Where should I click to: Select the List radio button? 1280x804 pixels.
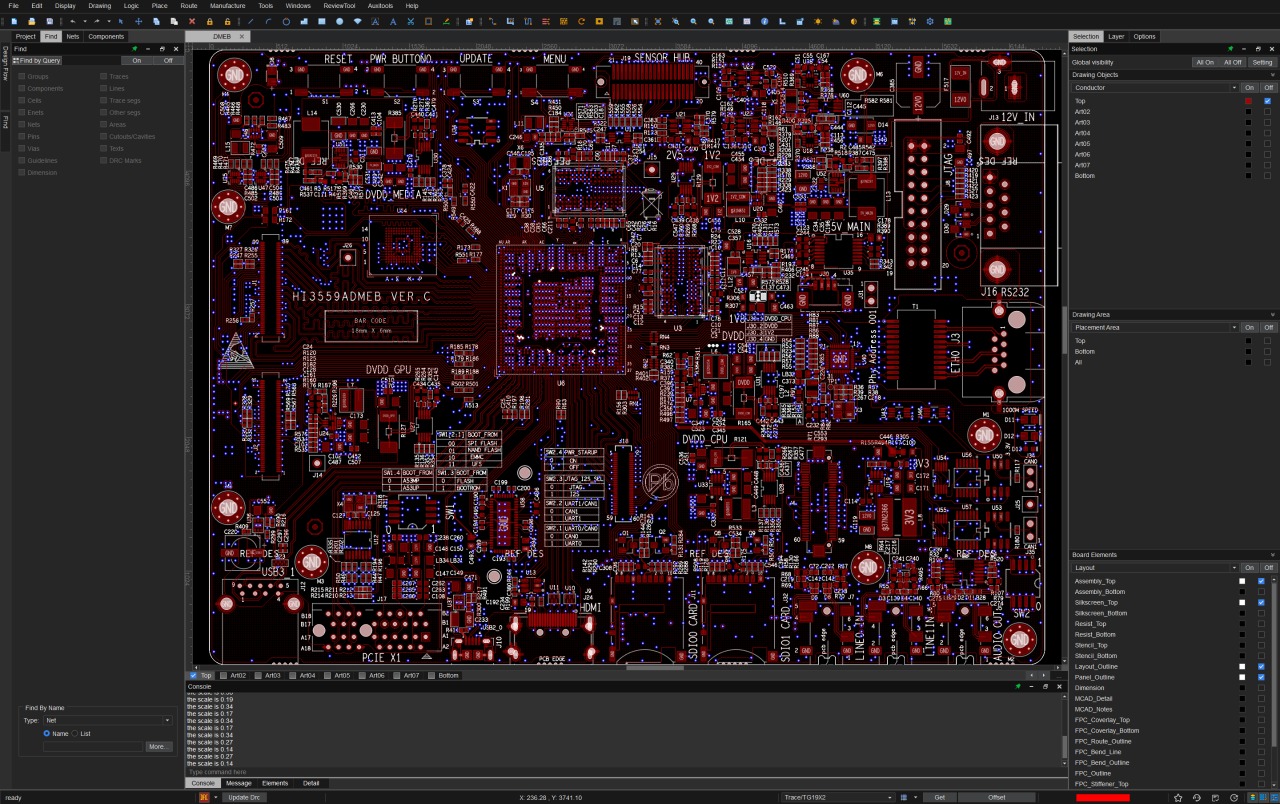pos(75,733)
